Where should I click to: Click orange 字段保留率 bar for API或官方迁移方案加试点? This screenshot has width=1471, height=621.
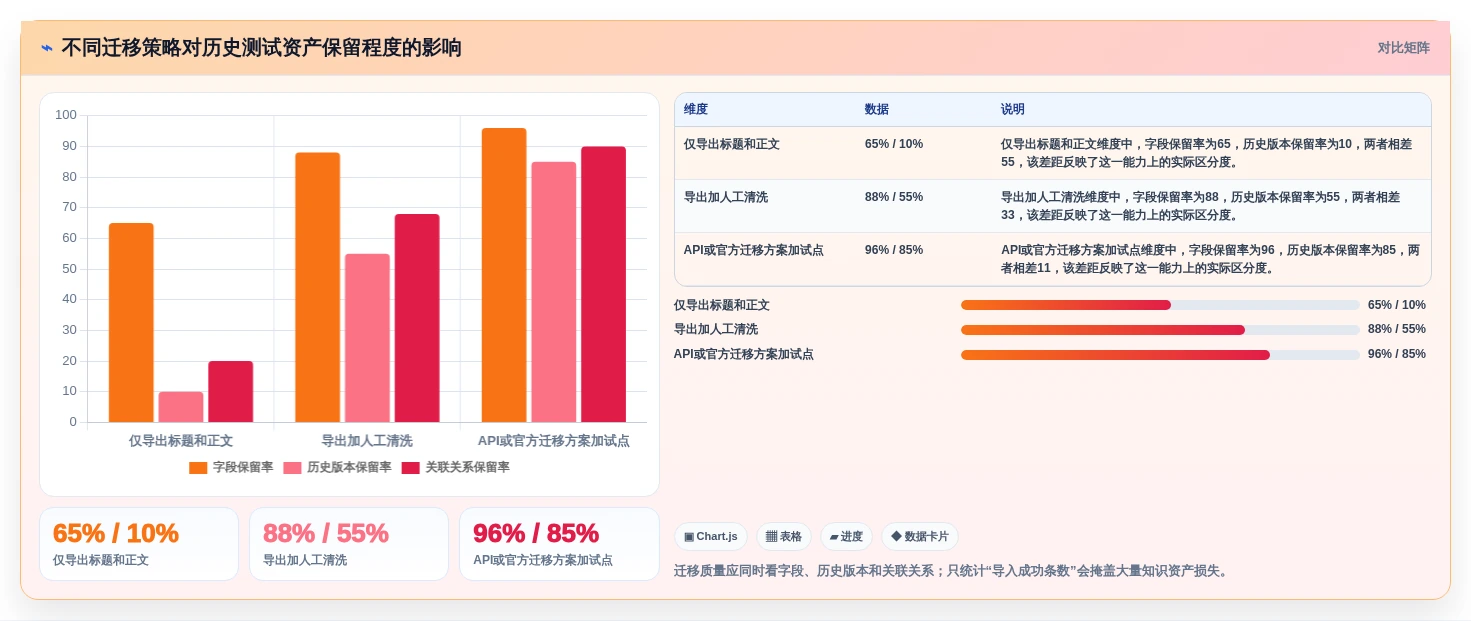[x=504, y=275]
